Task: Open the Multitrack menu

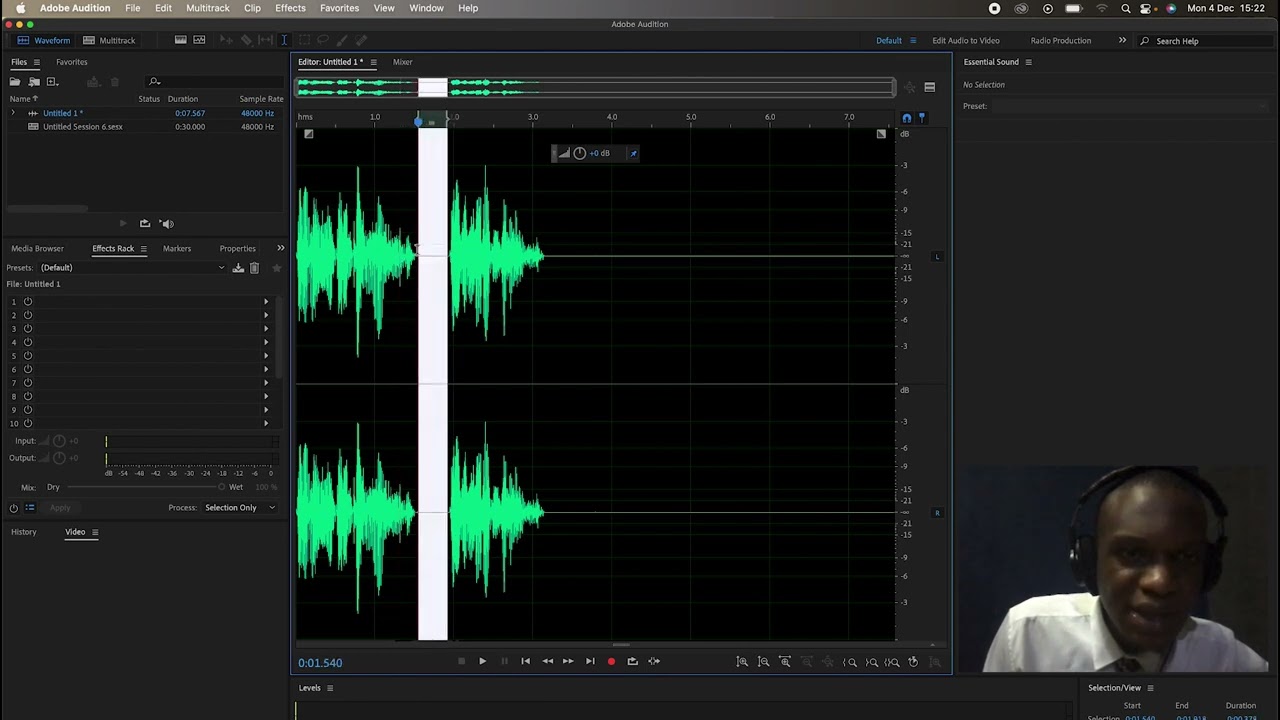Action: [x=207, y=8]
